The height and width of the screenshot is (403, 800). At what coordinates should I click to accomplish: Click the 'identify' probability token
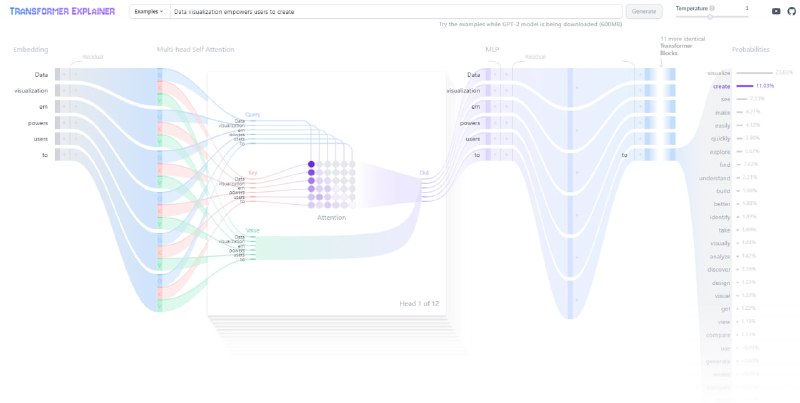pos(720,217)
